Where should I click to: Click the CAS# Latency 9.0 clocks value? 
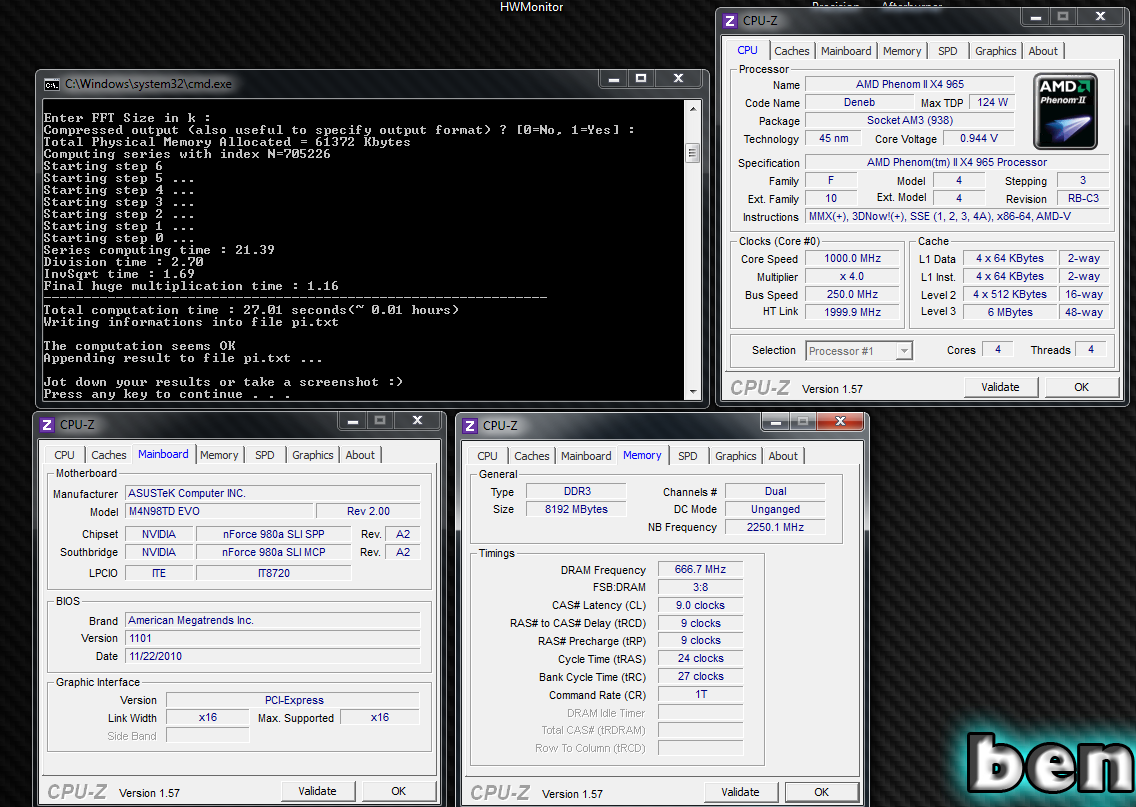(700, 605)
